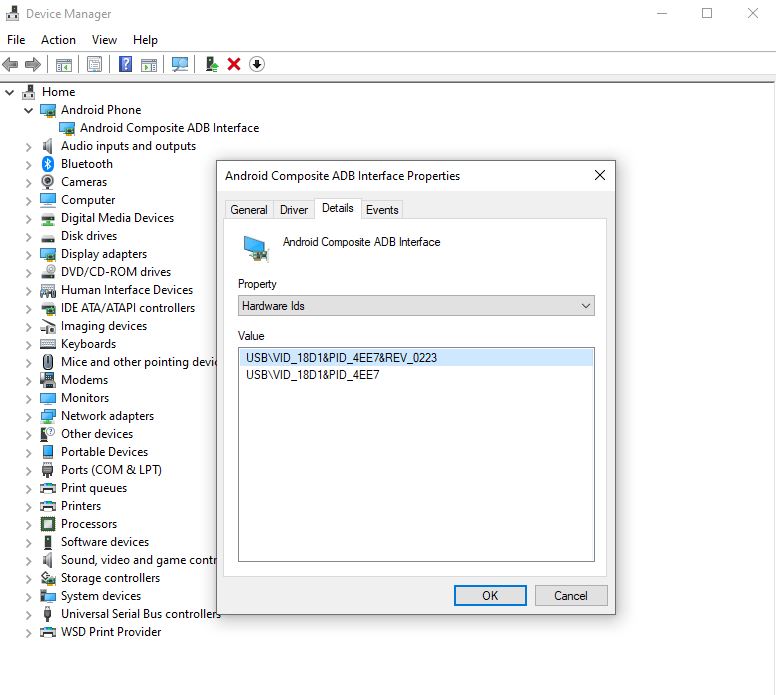Select Digital Media Devices tree item

117,218
